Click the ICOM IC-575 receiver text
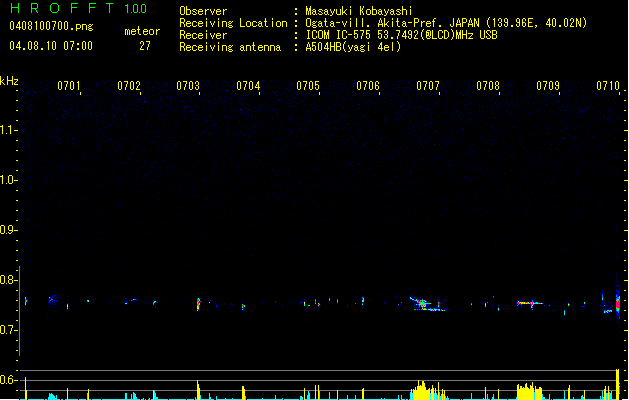Image resolution: width=629 pixels, height=400 pixels. click(x=401, y=35)
